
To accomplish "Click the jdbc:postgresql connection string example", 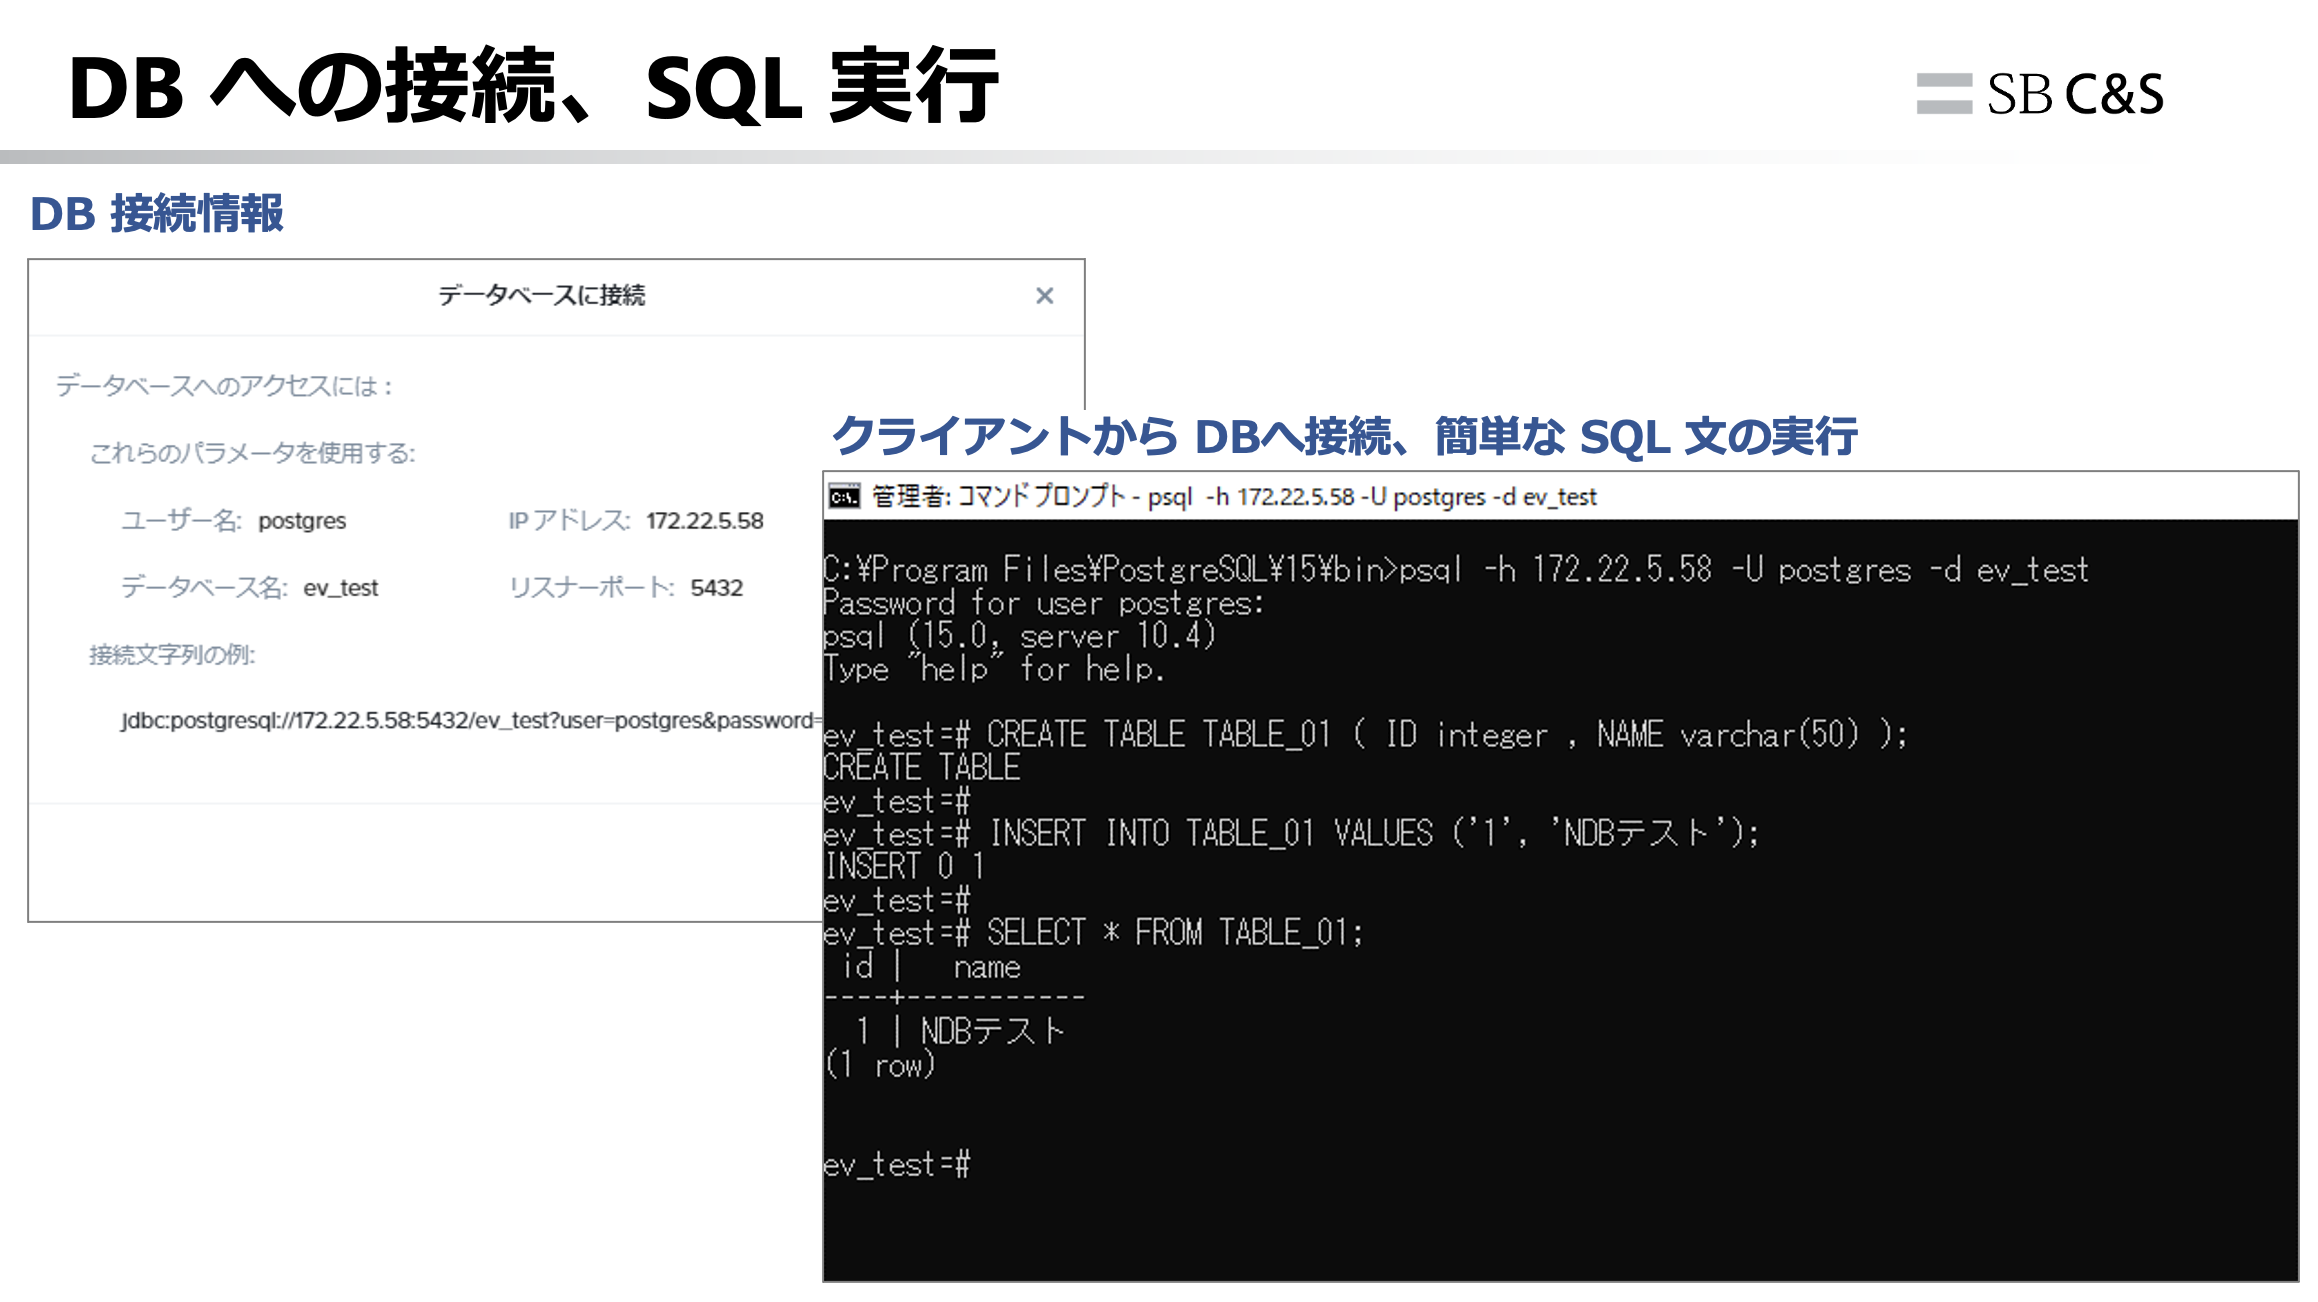I will click(470, 721).
